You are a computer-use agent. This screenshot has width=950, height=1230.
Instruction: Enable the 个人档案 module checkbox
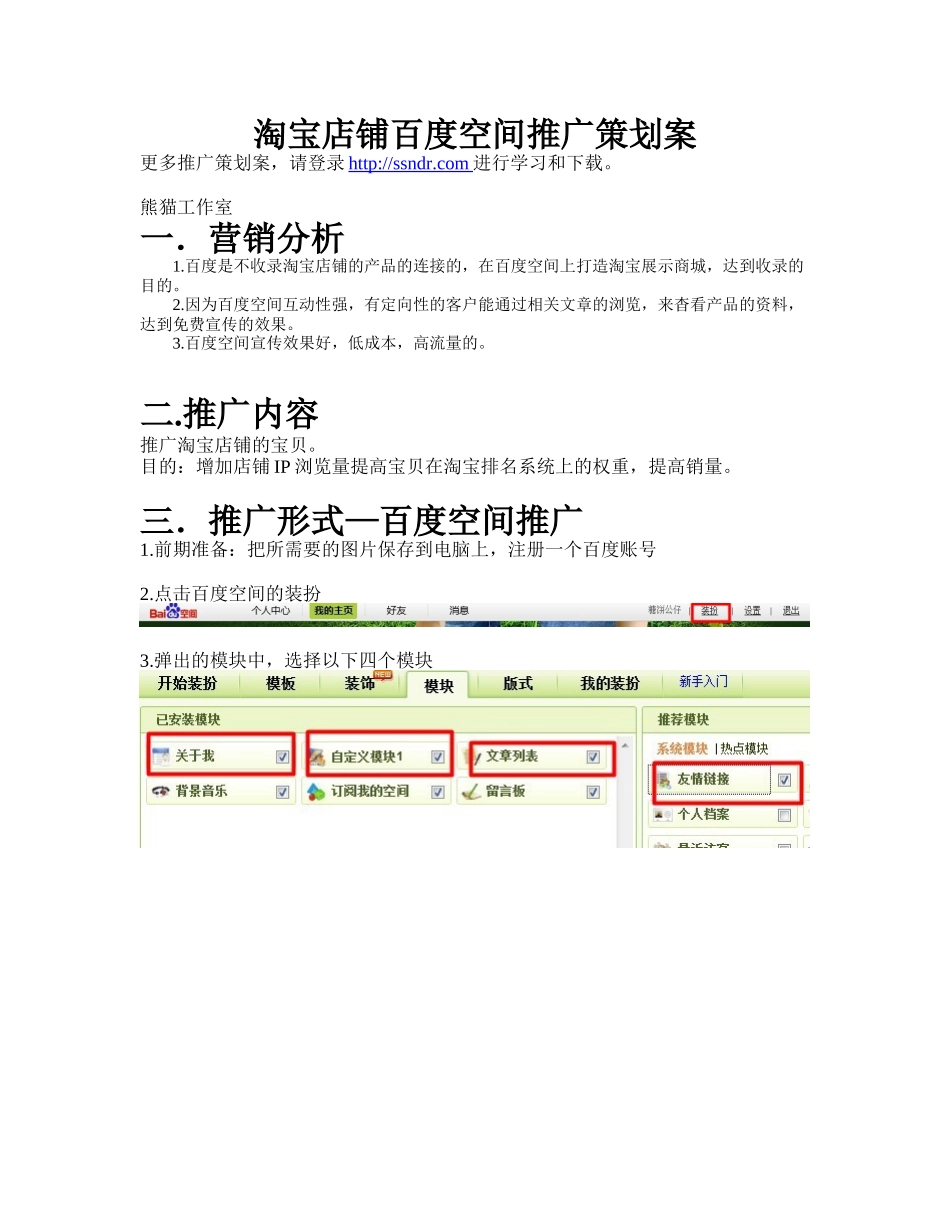[x=784, y=815]
